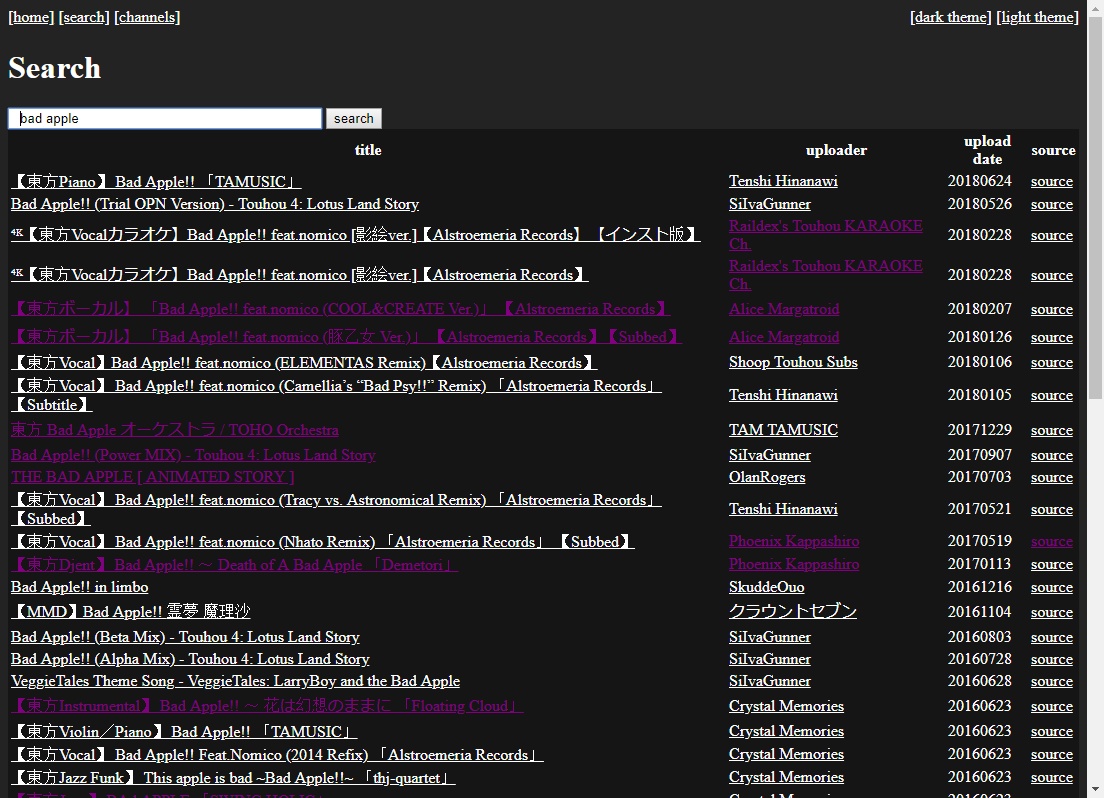Open source link for 20180624 upload

(x=1052, y=182)
